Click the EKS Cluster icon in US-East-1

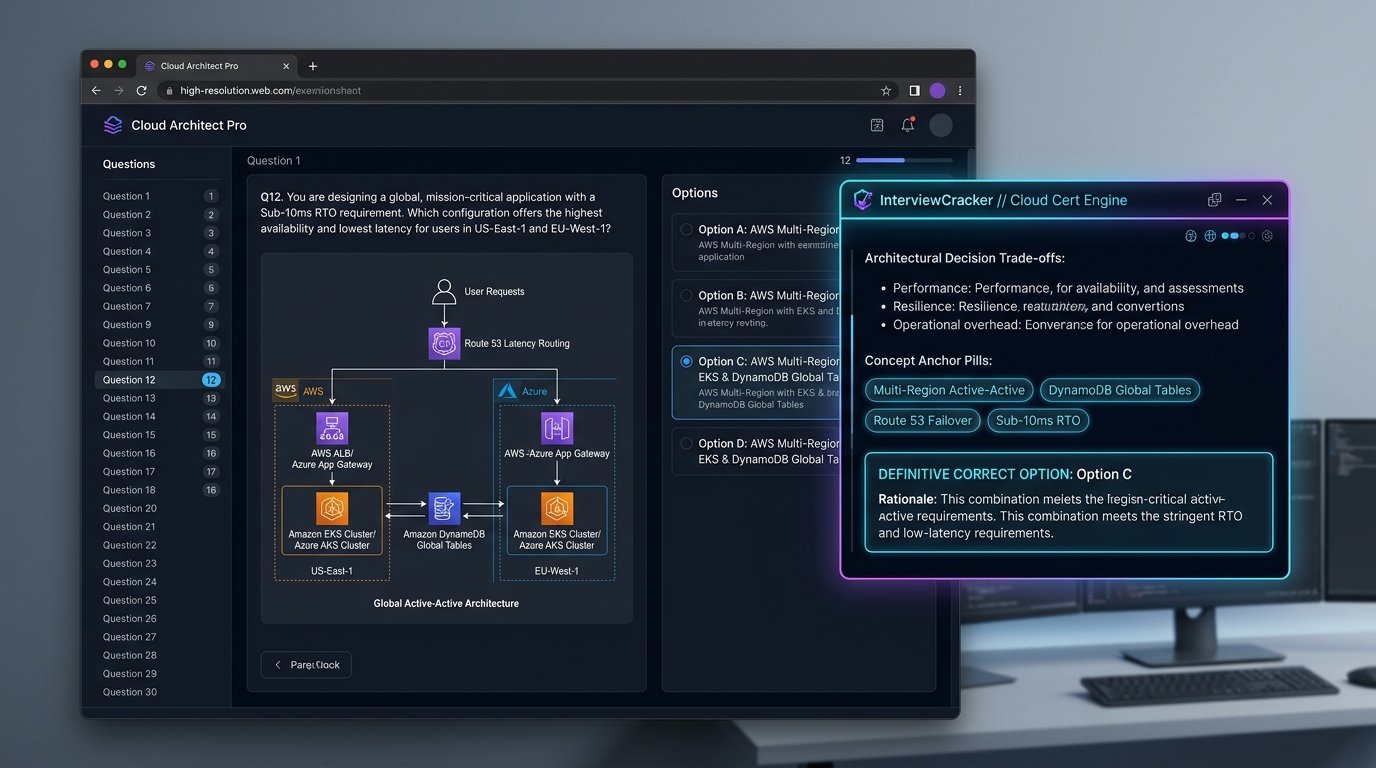click(x=332, y=509)
